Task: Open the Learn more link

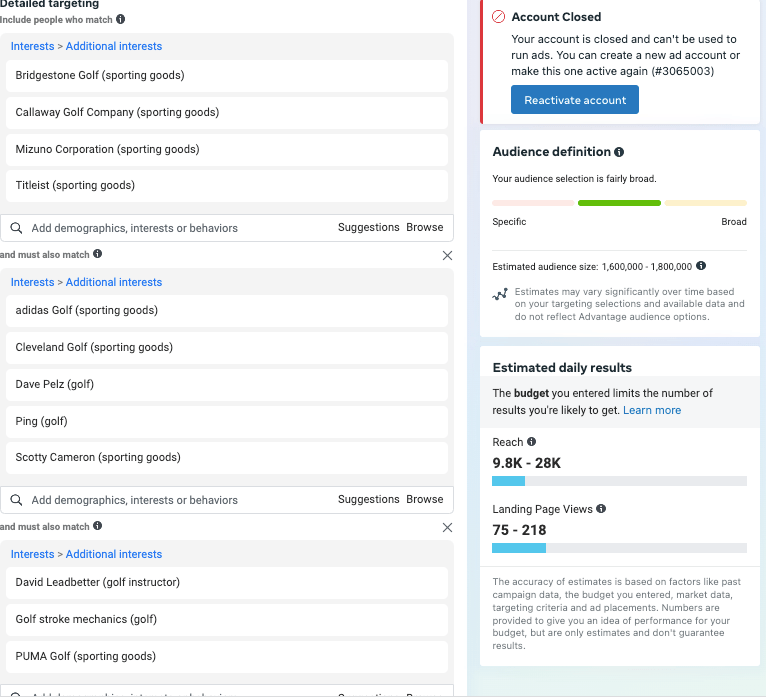Action: (652, 410)
